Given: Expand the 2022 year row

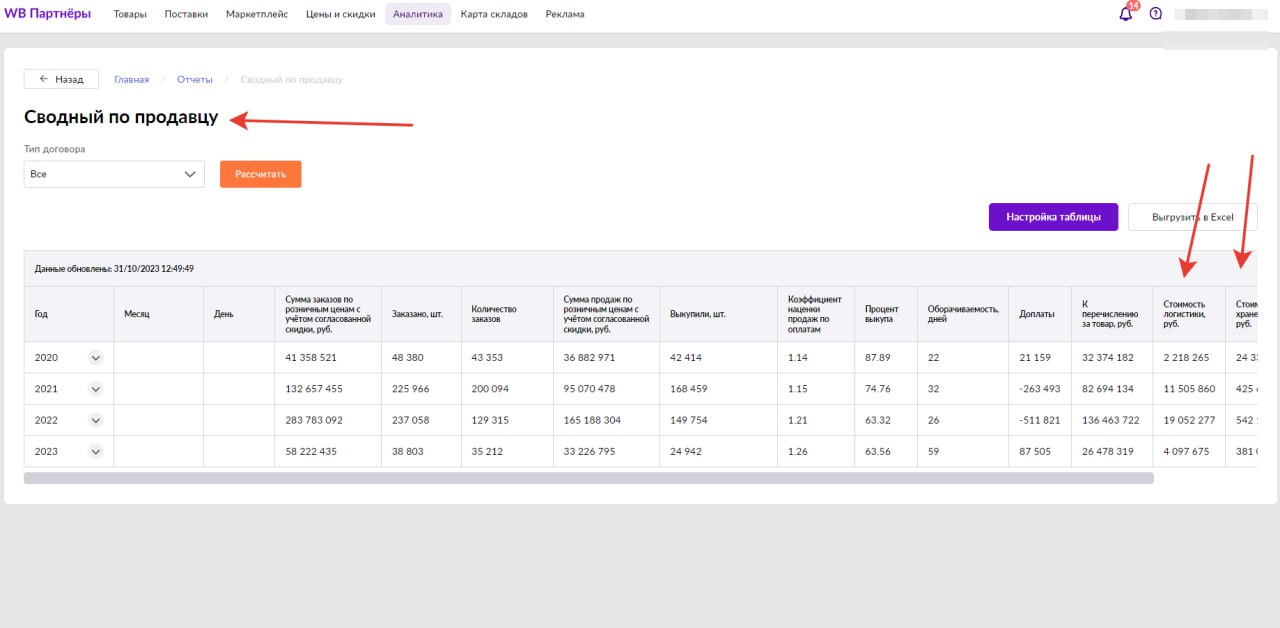Looking at the screenshot, I should [x=96, y=420].
